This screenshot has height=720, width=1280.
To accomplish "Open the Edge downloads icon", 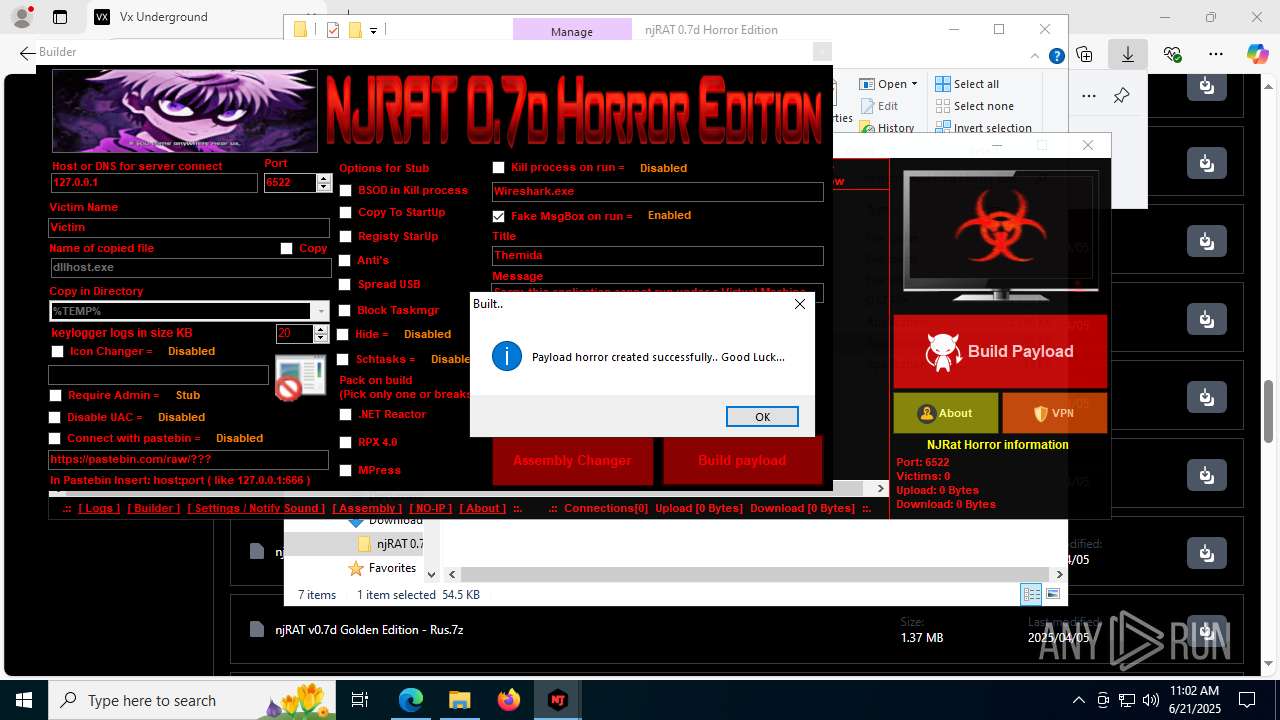I will (1128, 54).
